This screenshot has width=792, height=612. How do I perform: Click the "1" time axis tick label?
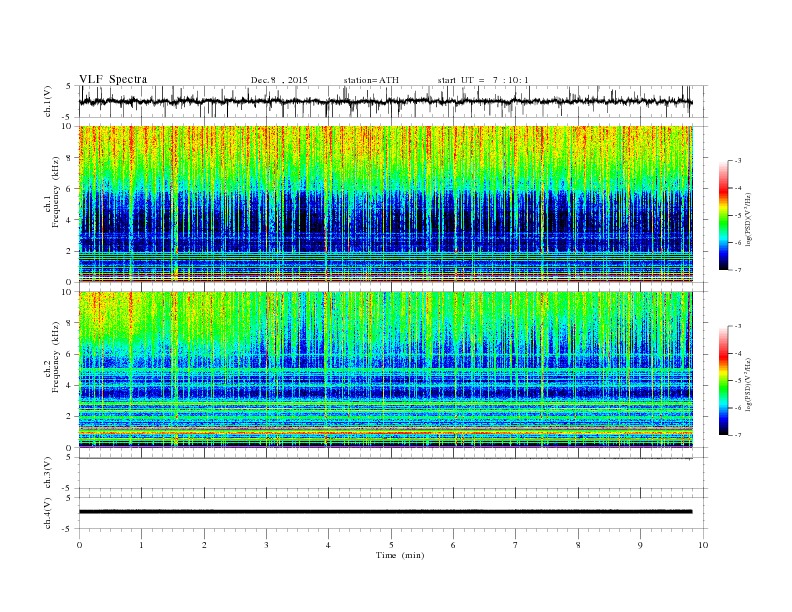[141, 545]
